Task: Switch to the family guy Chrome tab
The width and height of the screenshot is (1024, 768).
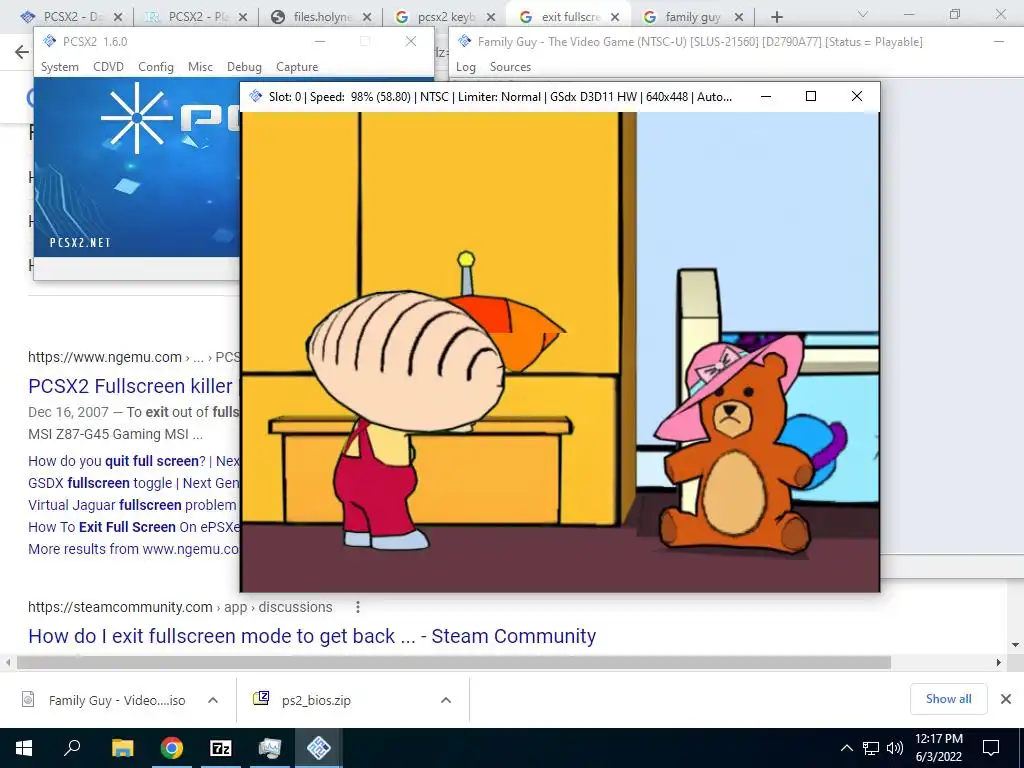Action: tap(693, 17)
